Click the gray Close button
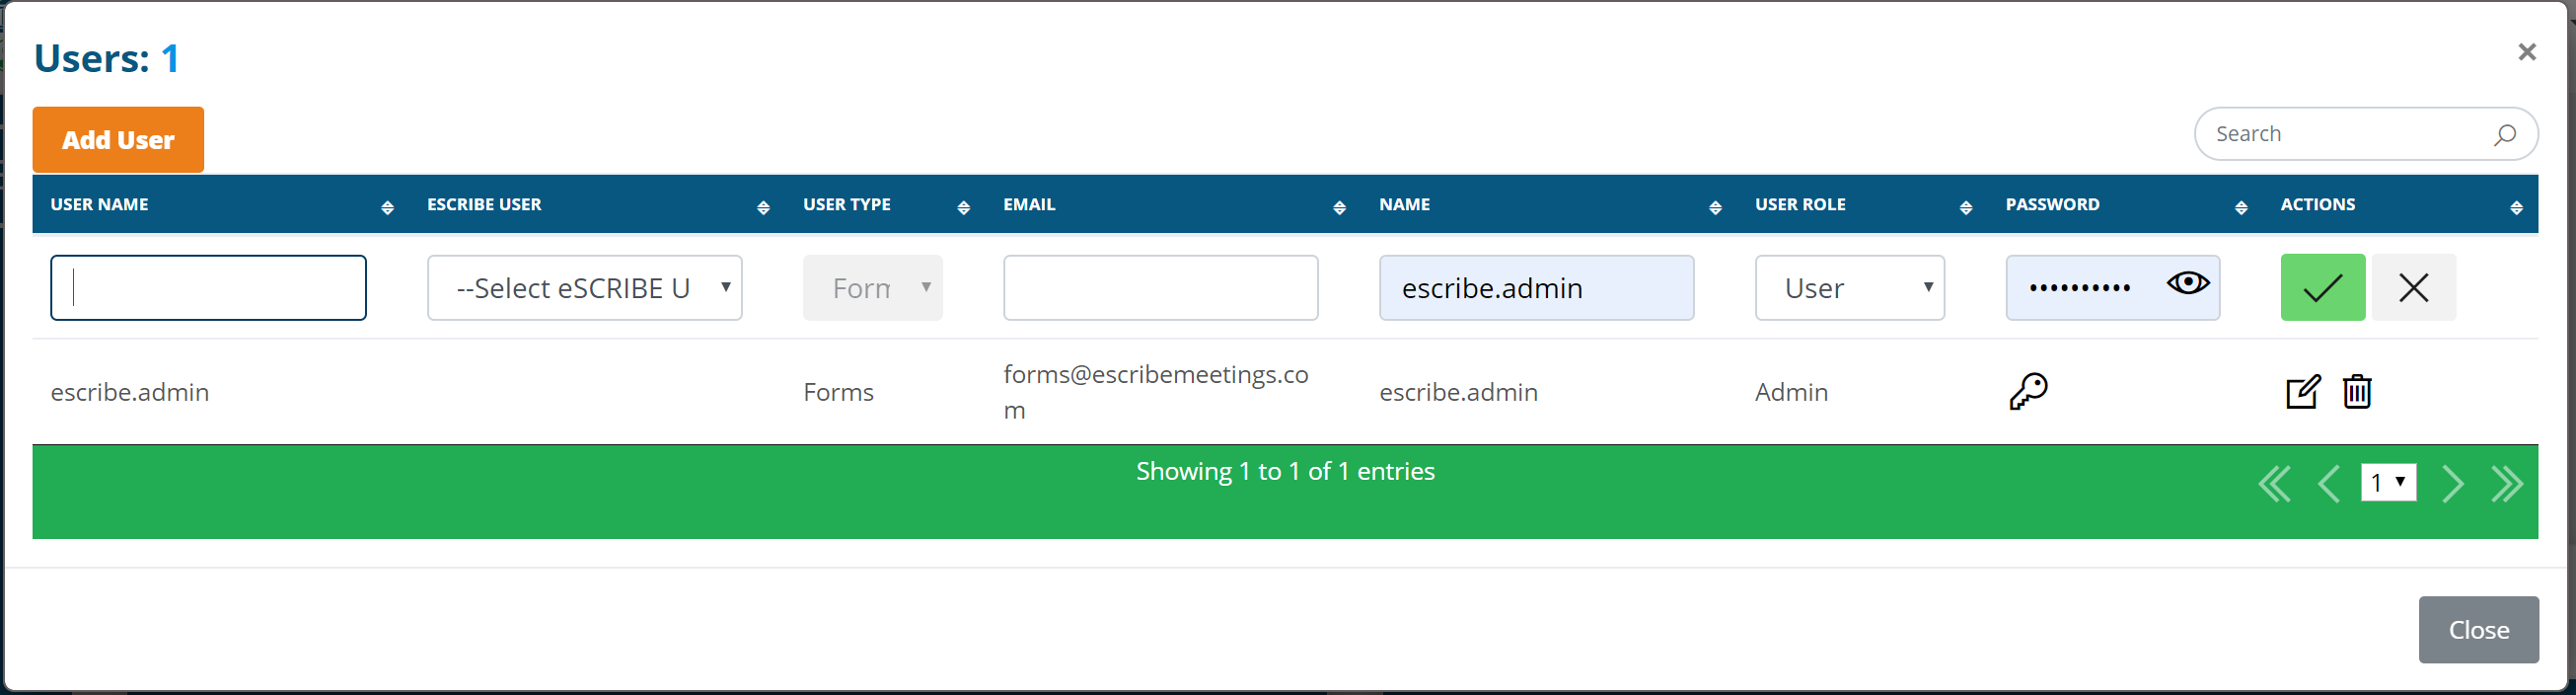 [x=2478, y=630]
